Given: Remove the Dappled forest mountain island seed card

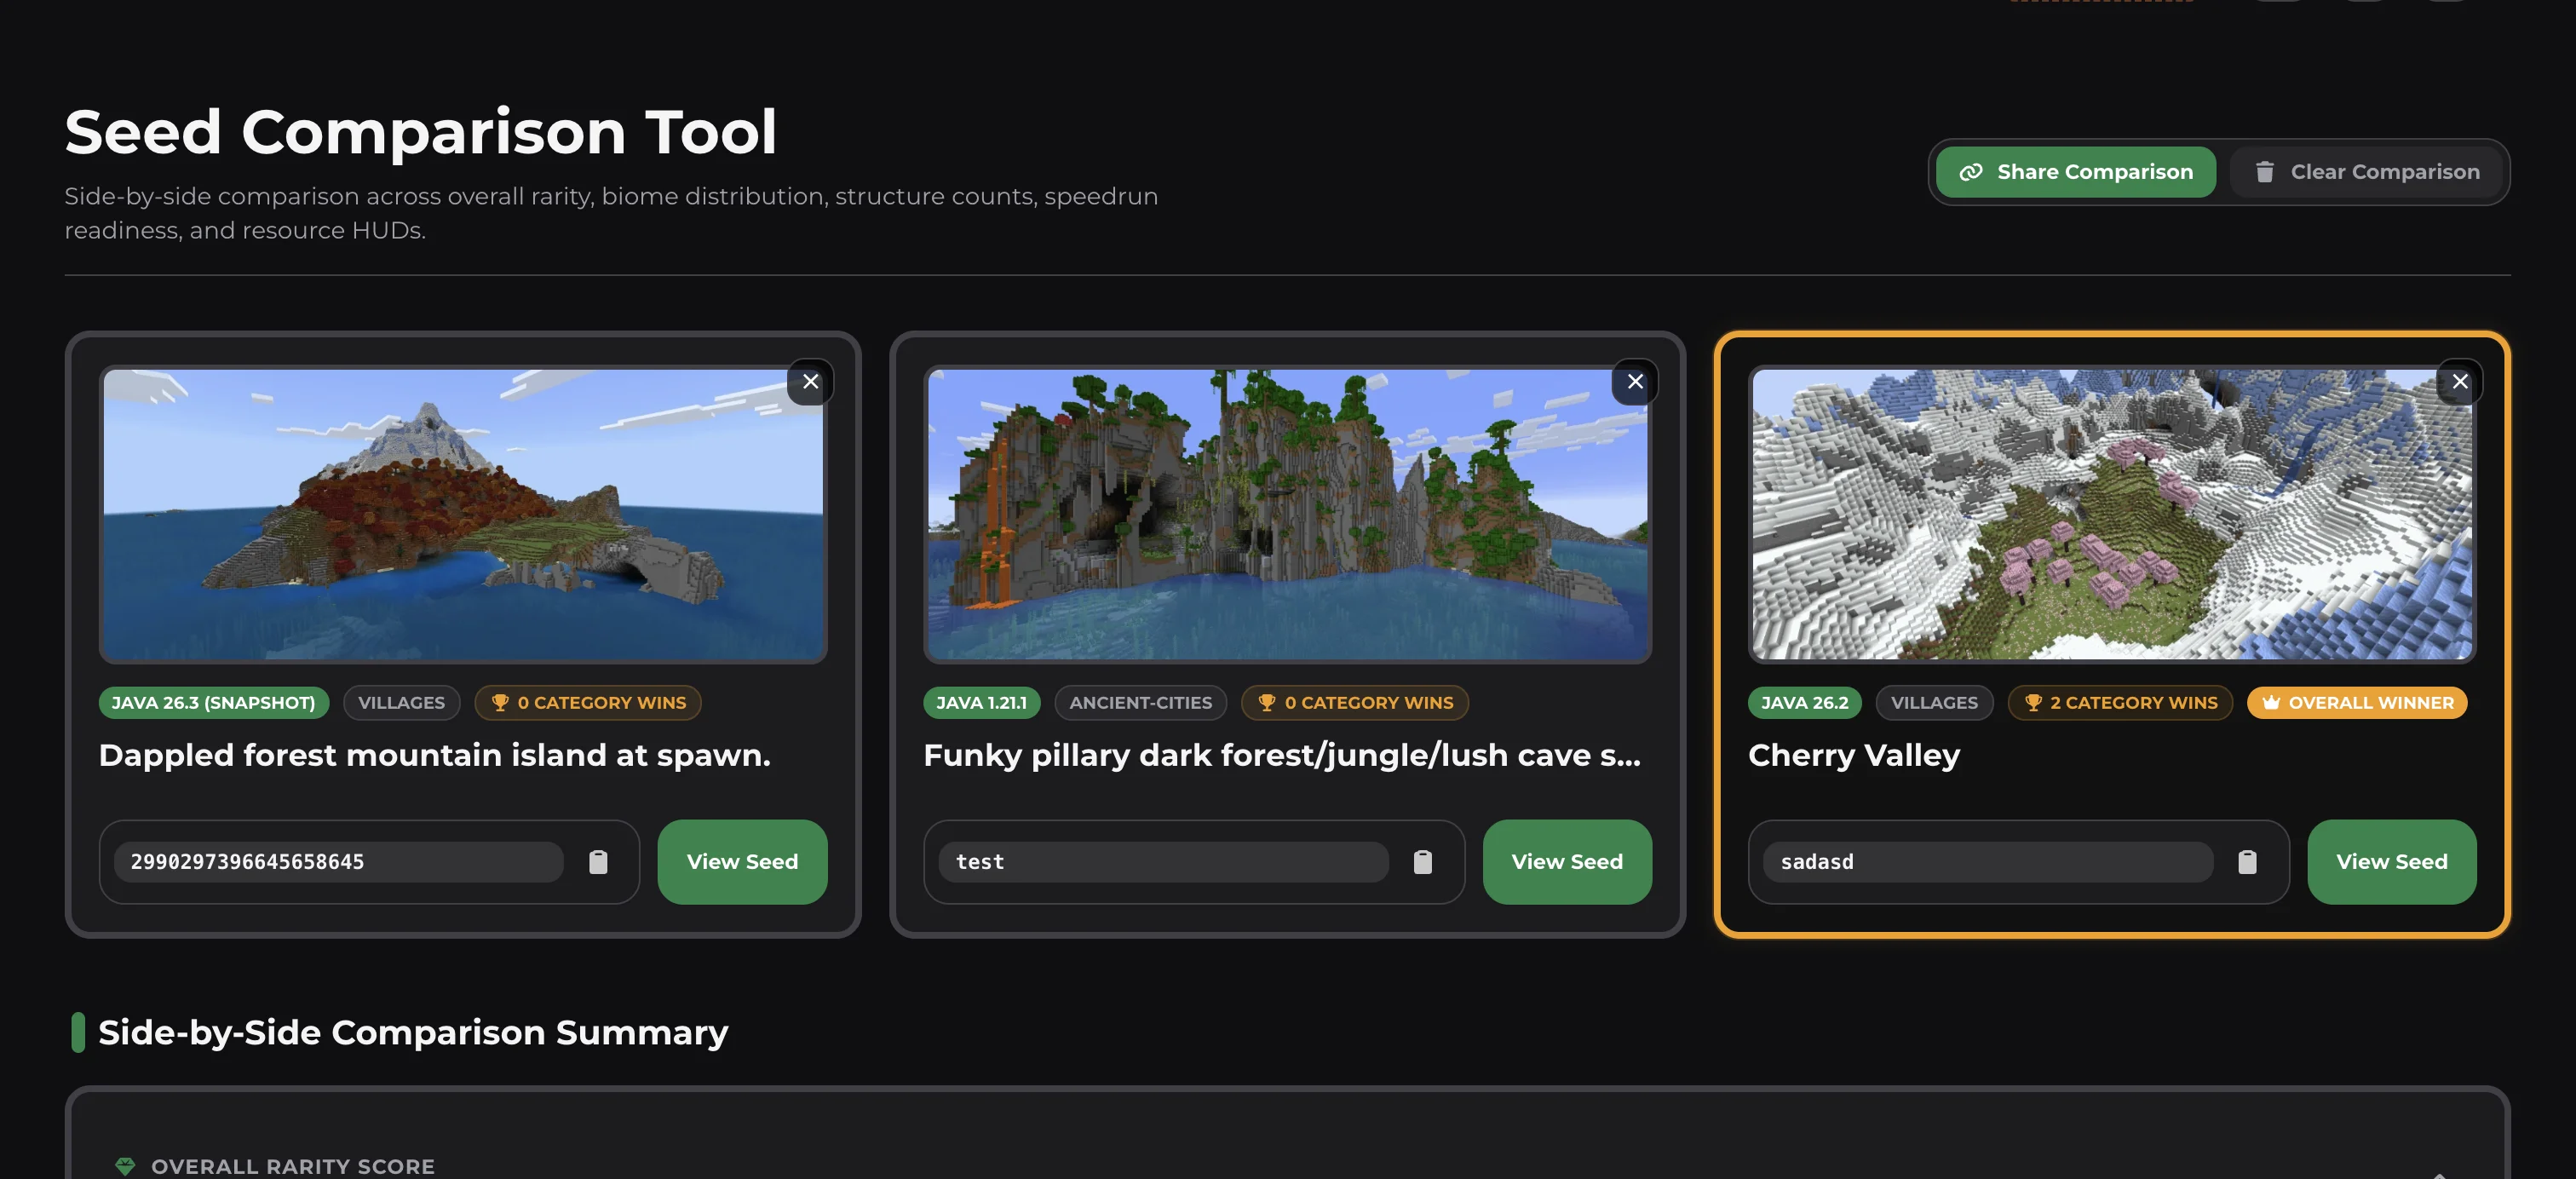Looking at the screenshot, I should coord(810,381).
